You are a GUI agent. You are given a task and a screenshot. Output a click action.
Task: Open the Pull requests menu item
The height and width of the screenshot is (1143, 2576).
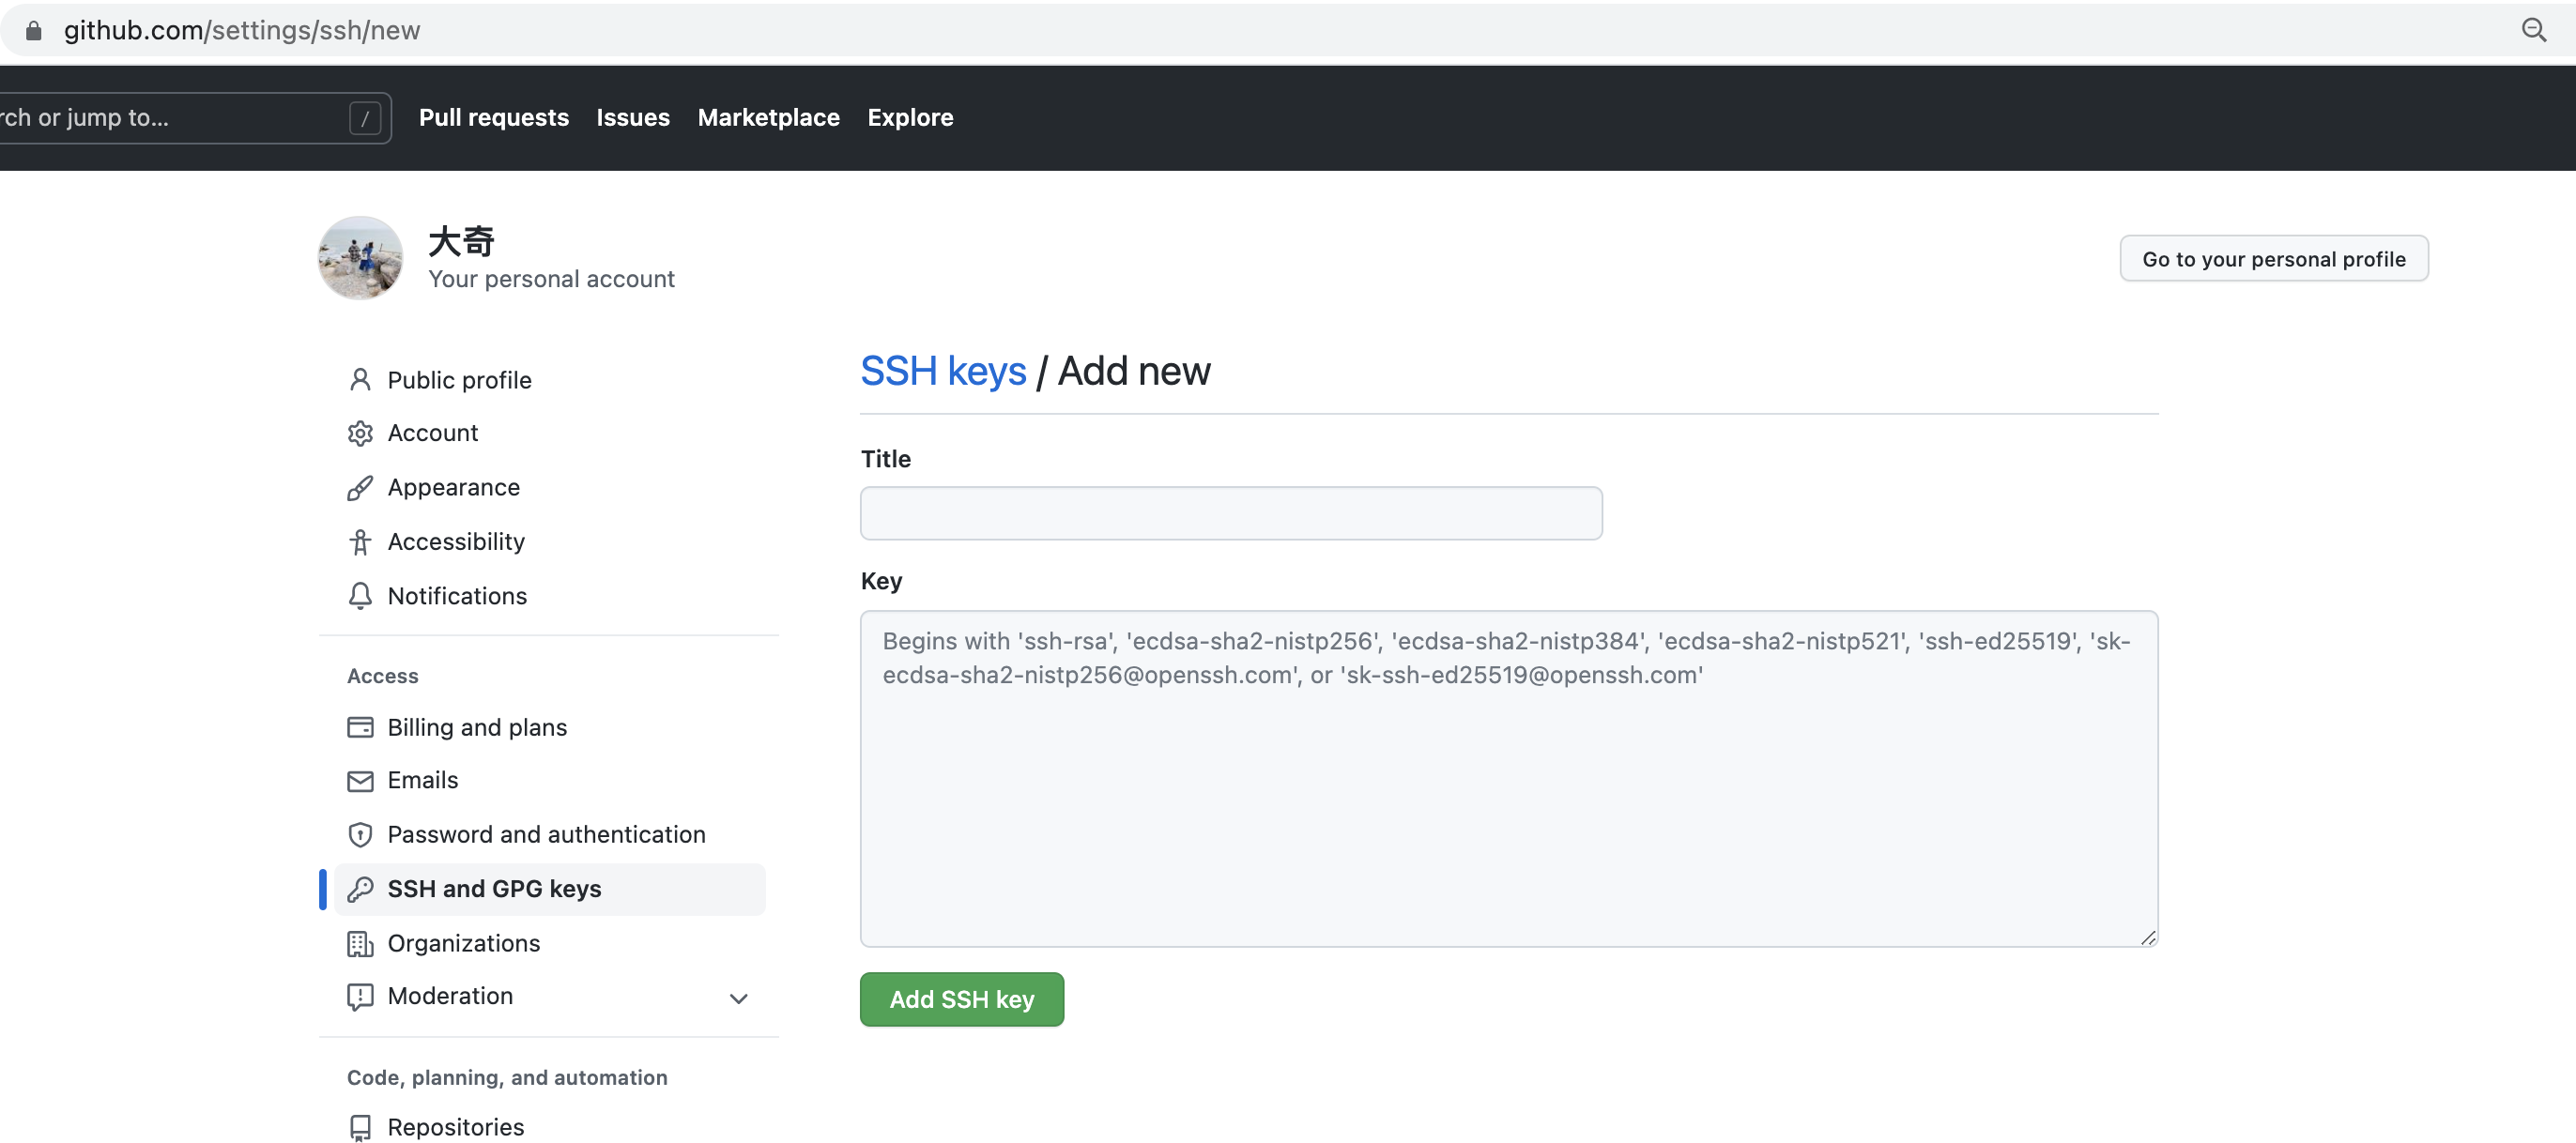494,117
